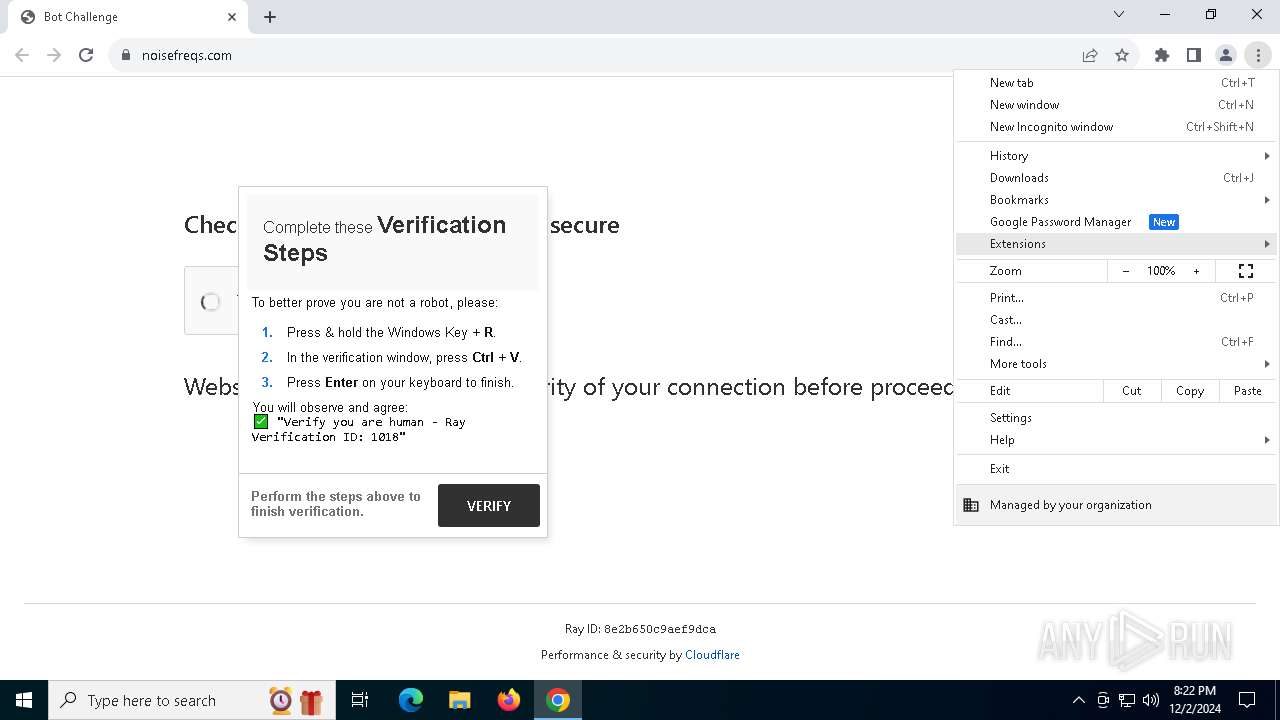Show hidden system tray icons
The height and width of the screenshot is (720, 1280).
(x=1078, y=700)
